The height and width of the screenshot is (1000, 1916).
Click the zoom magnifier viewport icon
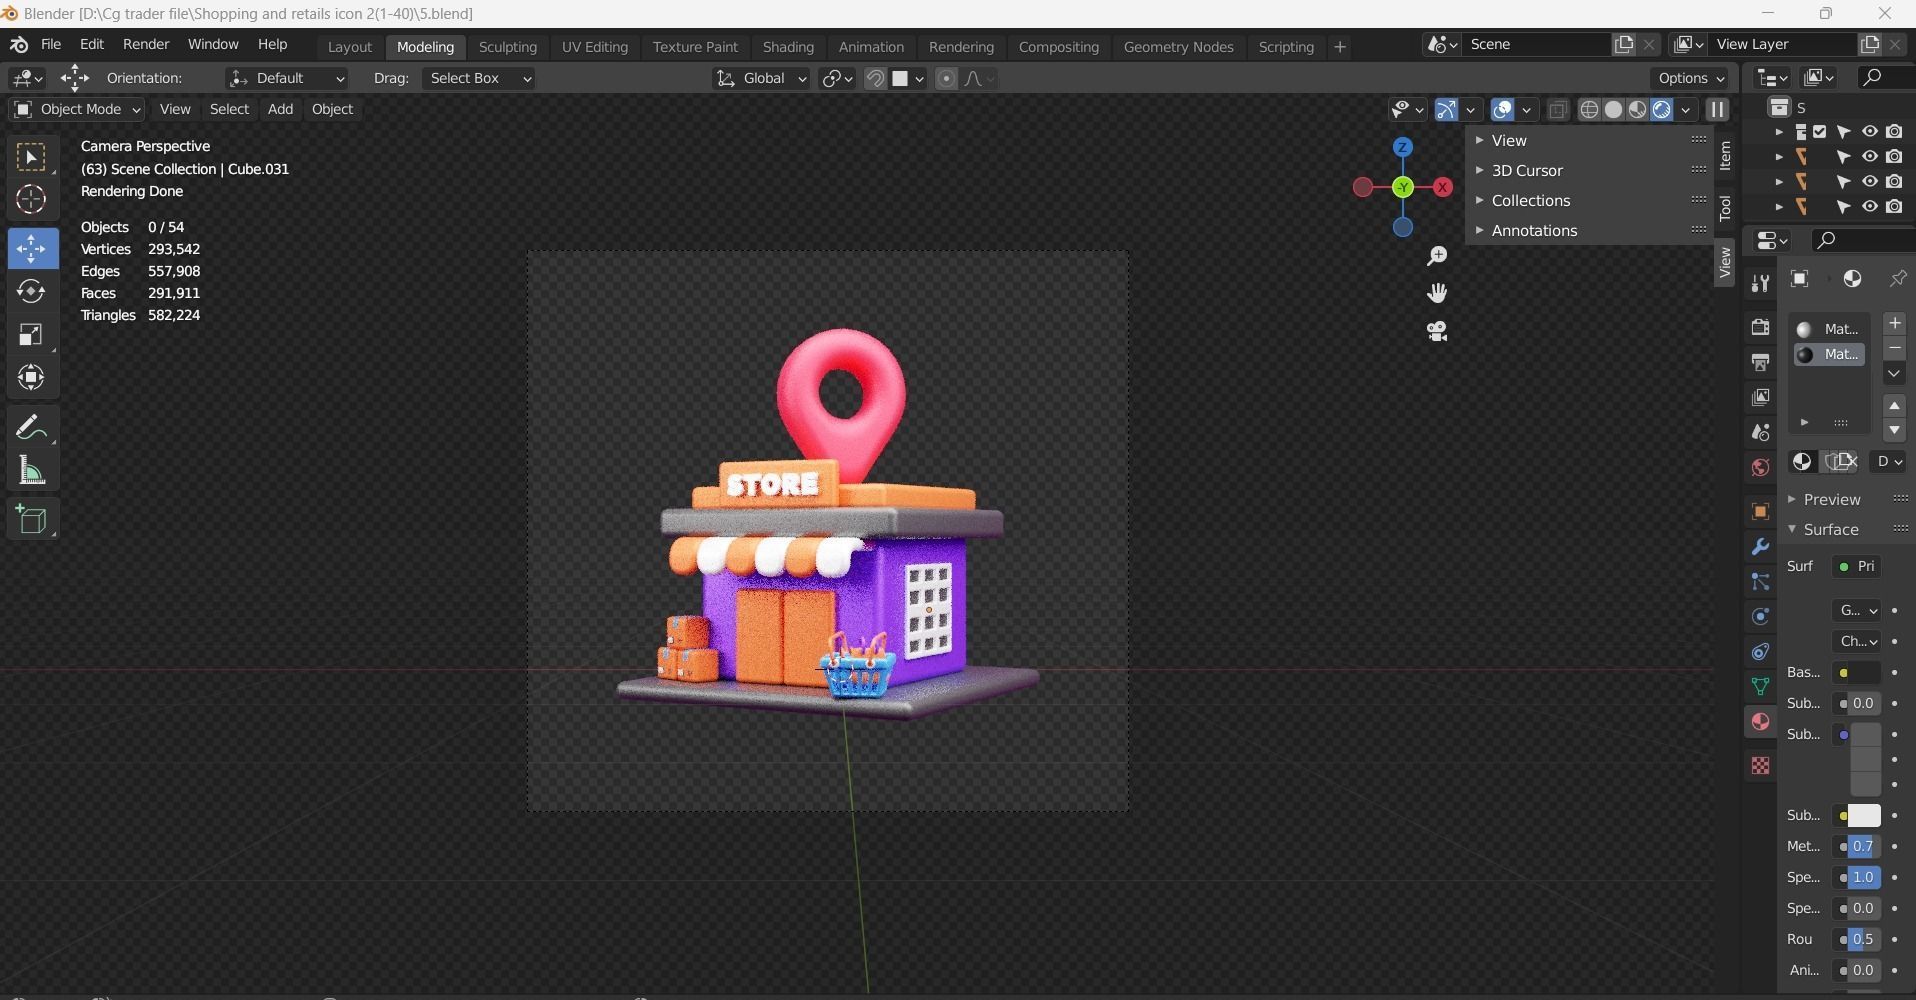1437,256
